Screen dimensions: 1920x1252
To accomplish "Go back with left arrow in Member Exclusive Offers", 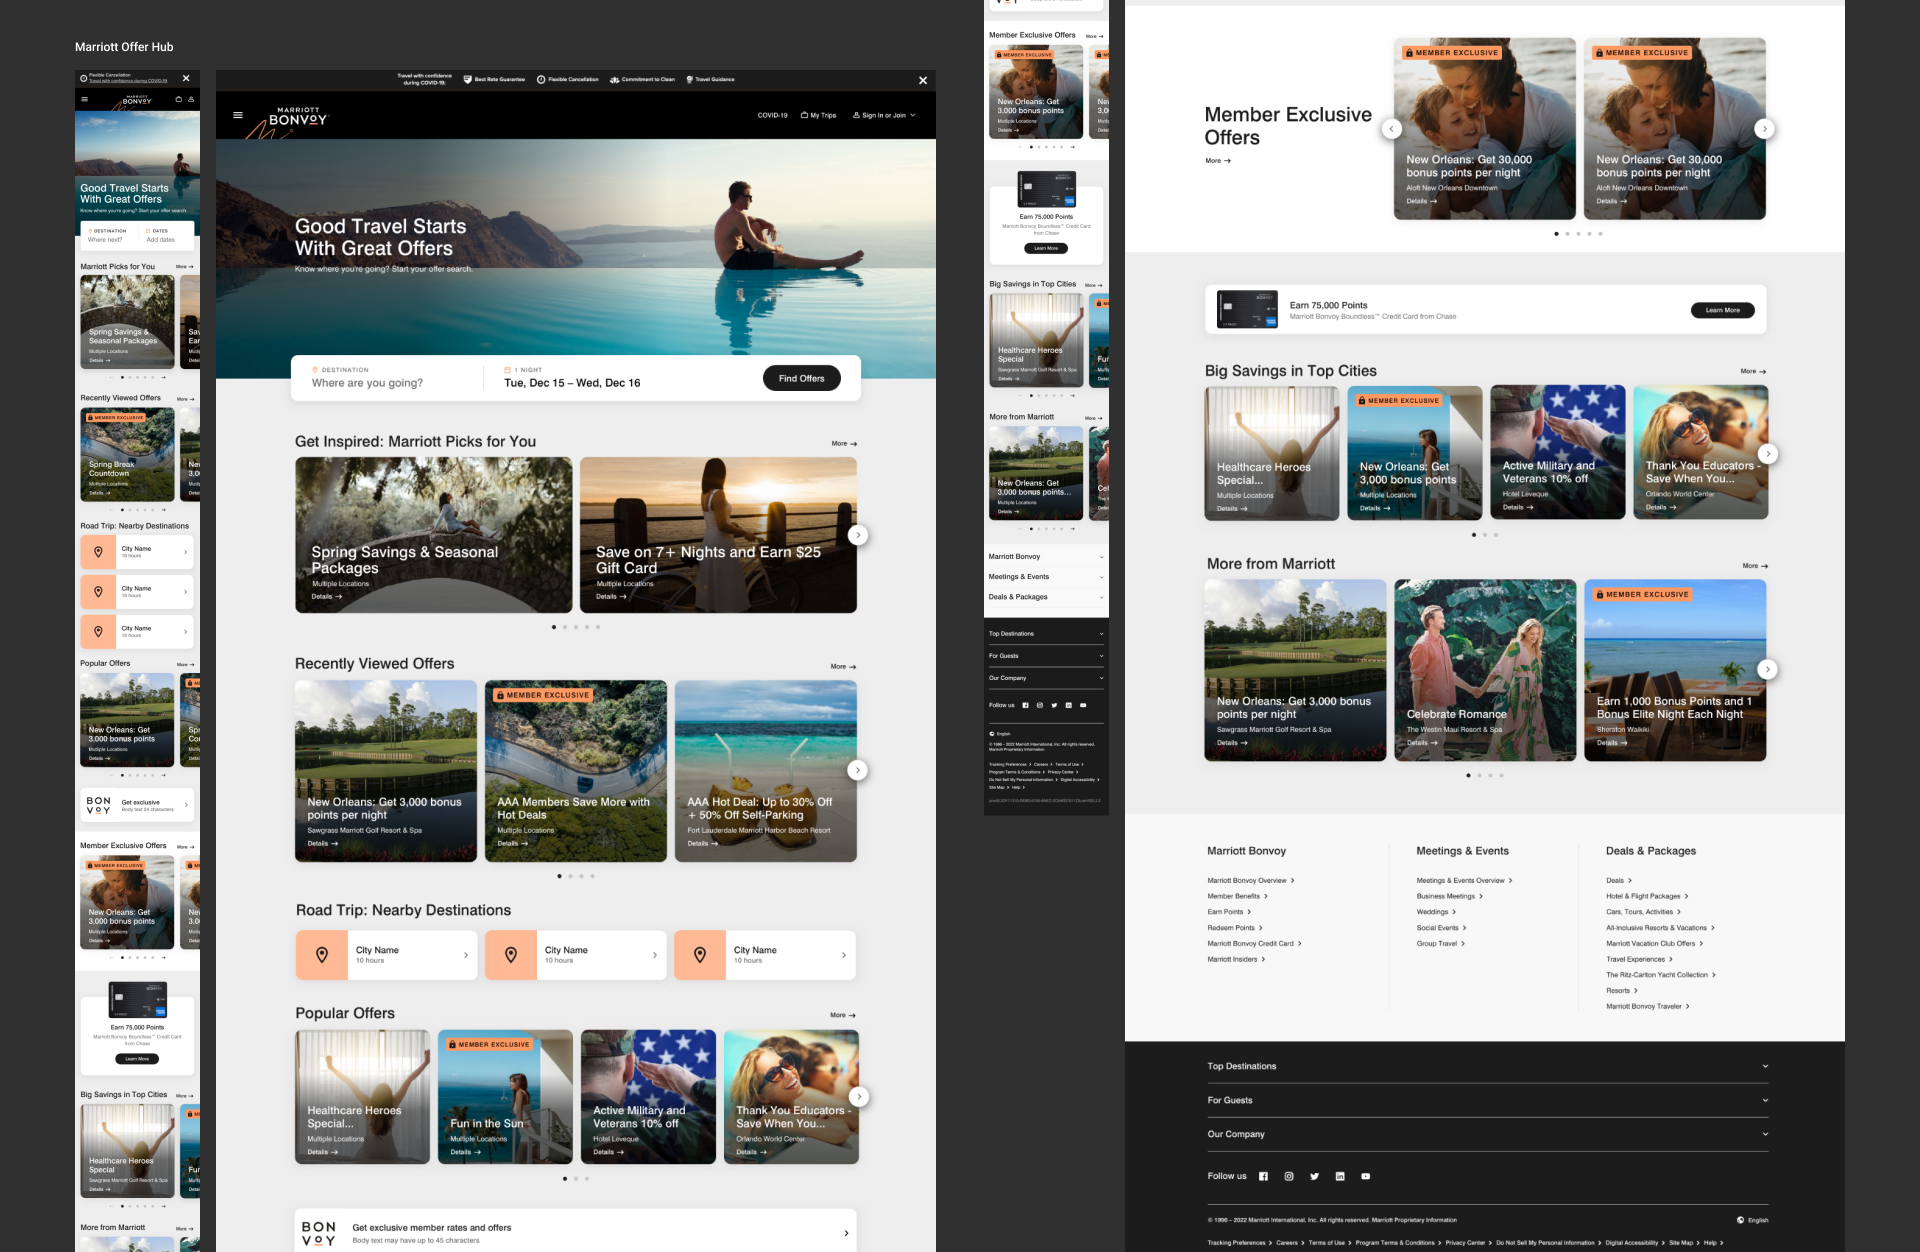I will click(x=1391, y=128).
